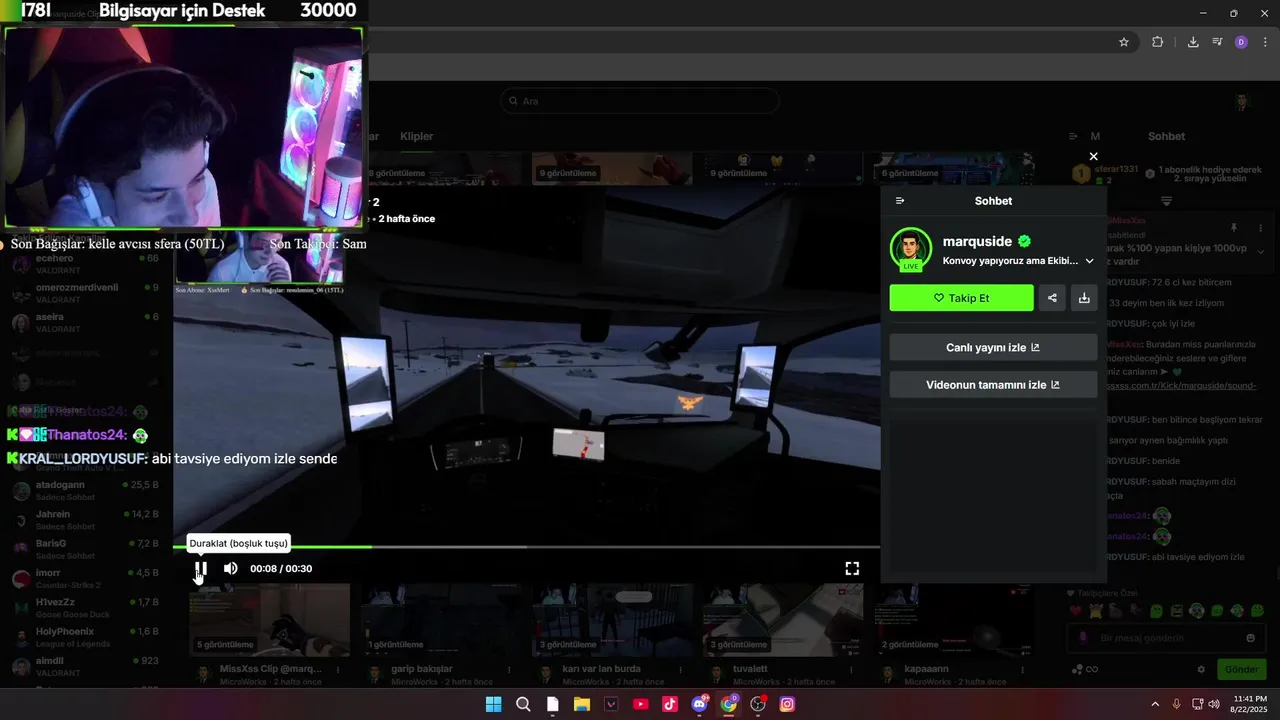
Task: Open 'Canlı yayını izle'
Action: click(993, 348)
